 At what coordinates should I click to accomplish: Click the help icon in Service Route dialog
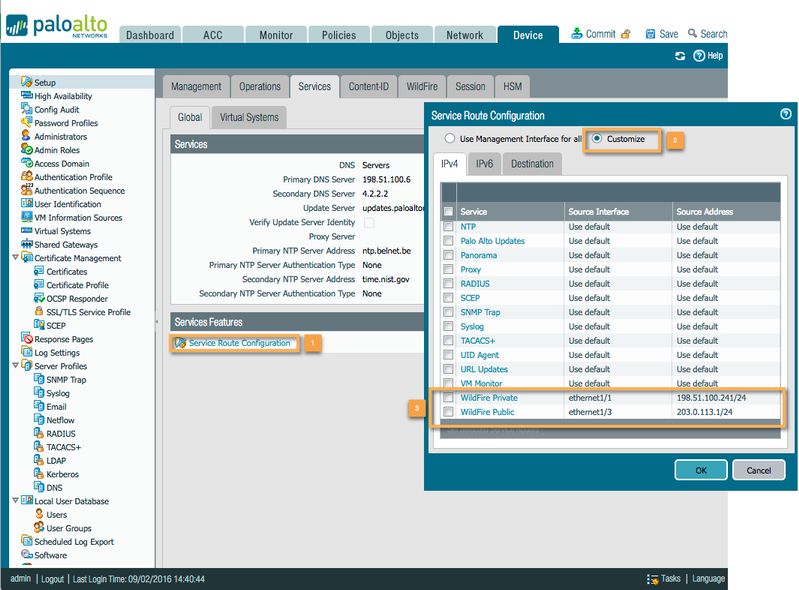(x=786, y=114)
